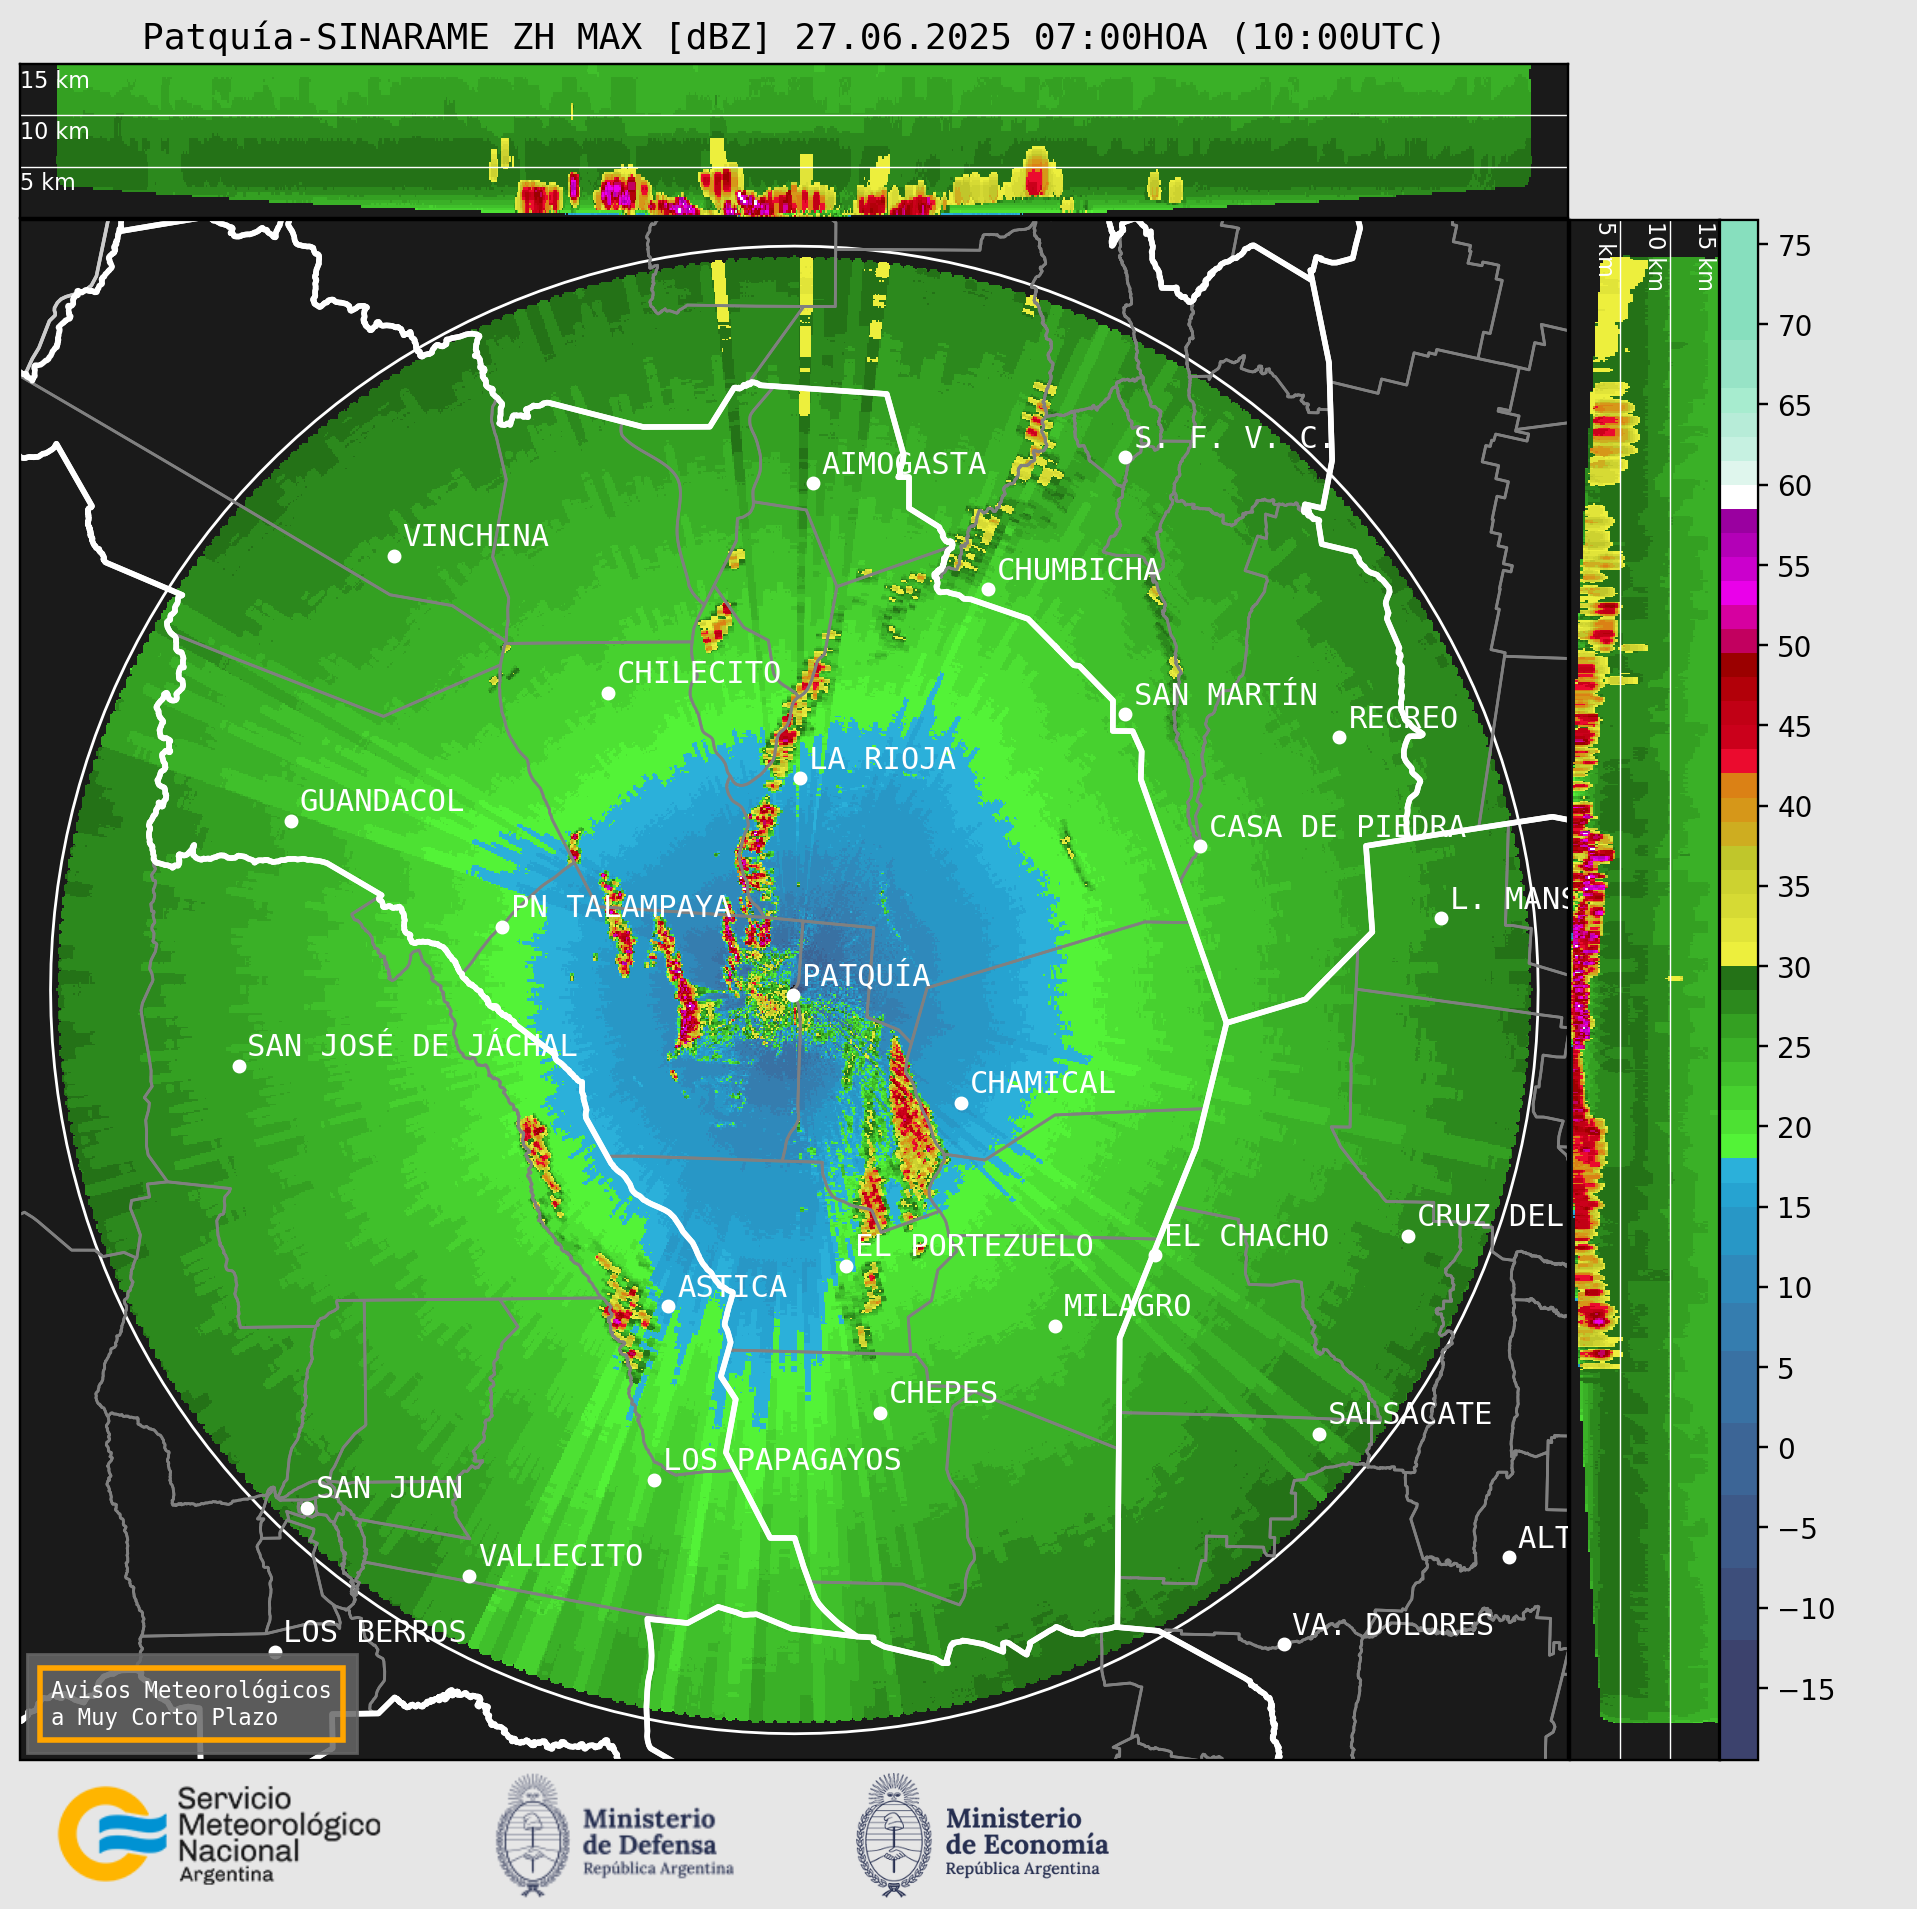Click the Patquía radar title text
Screen dimensions: 1917x1909
(794, 37)
